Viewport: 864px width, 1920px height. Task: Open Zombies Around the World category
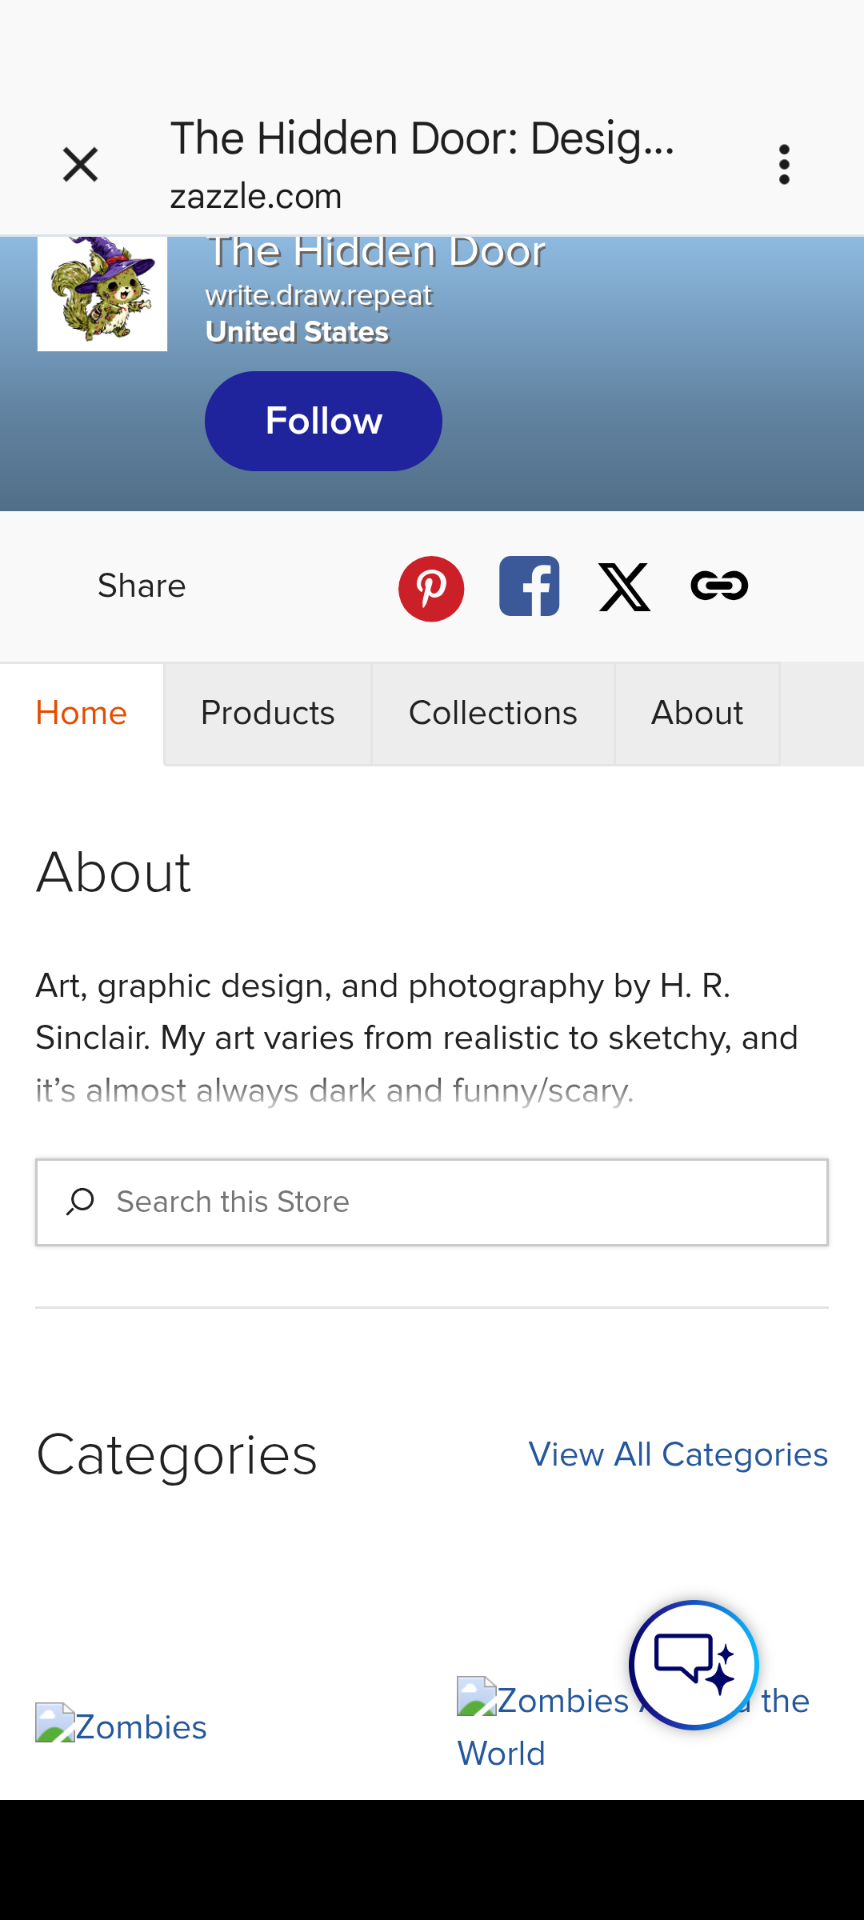click(633, 1726)
